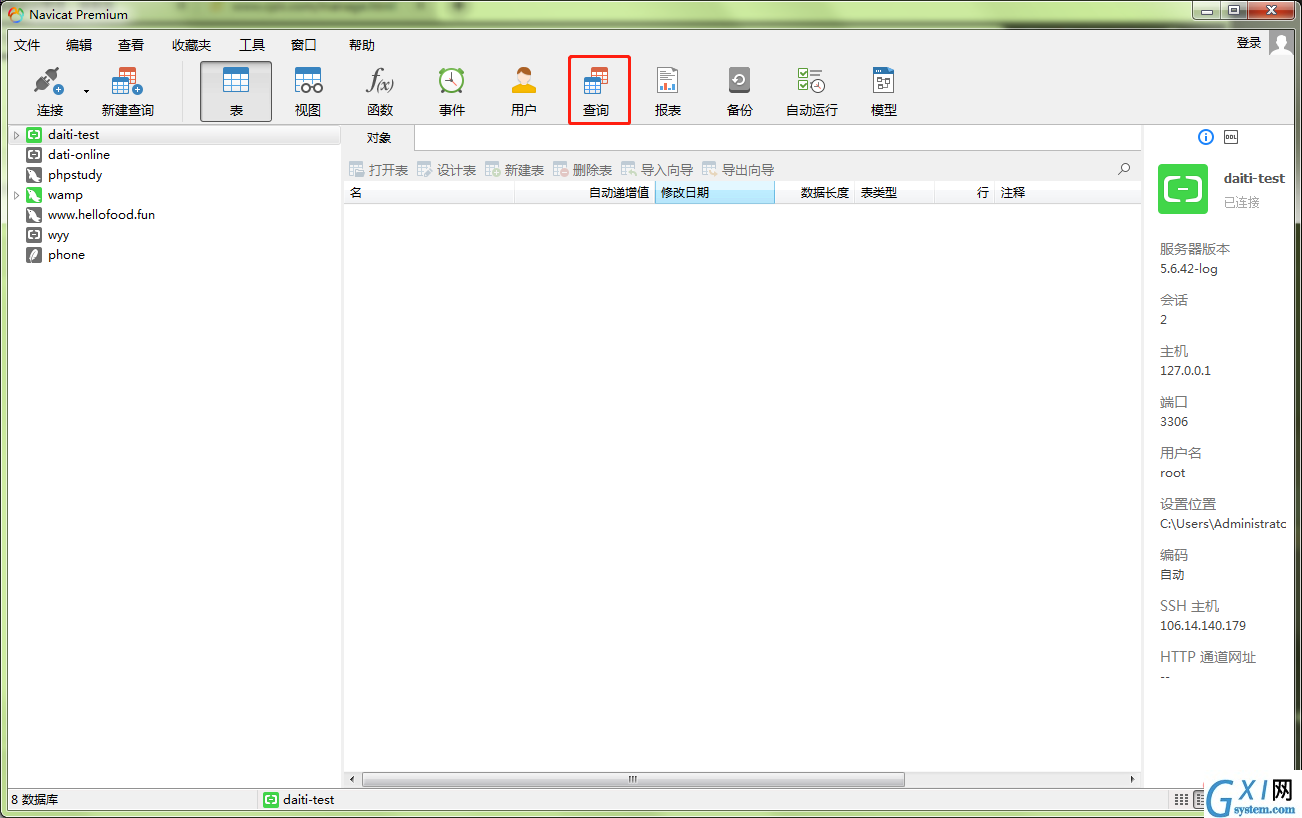
Task: Select the phone connection
Action: point(66,255)
